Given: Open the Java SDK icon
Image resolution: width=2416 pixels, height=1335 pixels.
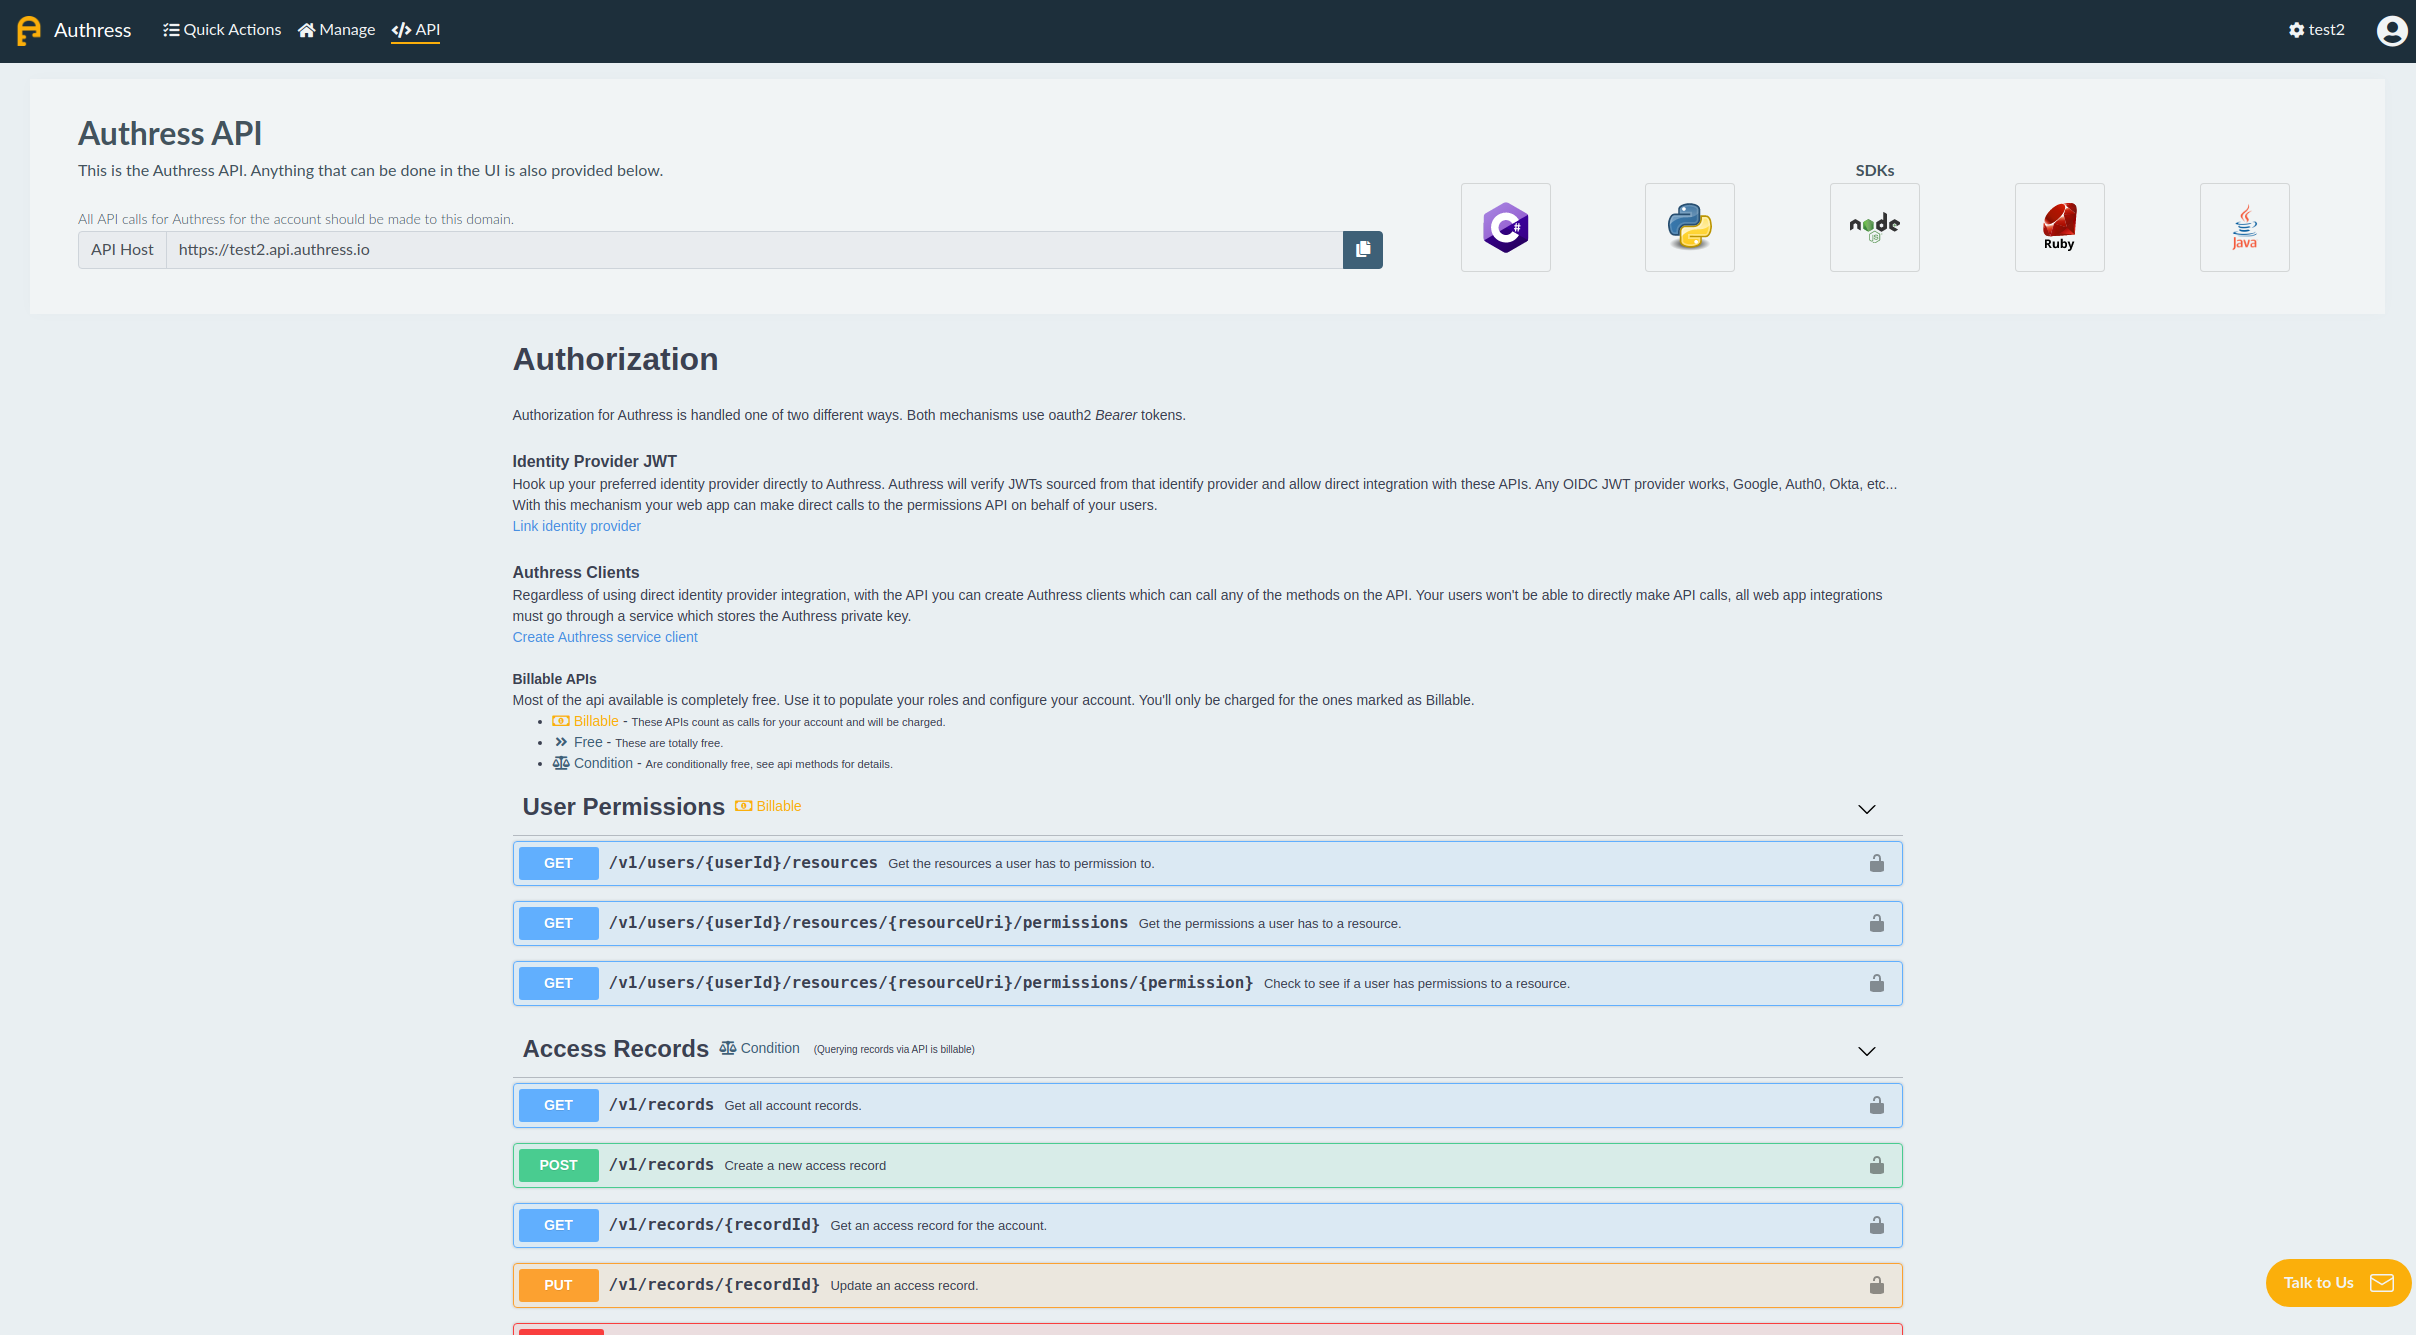Looking at the screenshot, I should click(2244, 227).
